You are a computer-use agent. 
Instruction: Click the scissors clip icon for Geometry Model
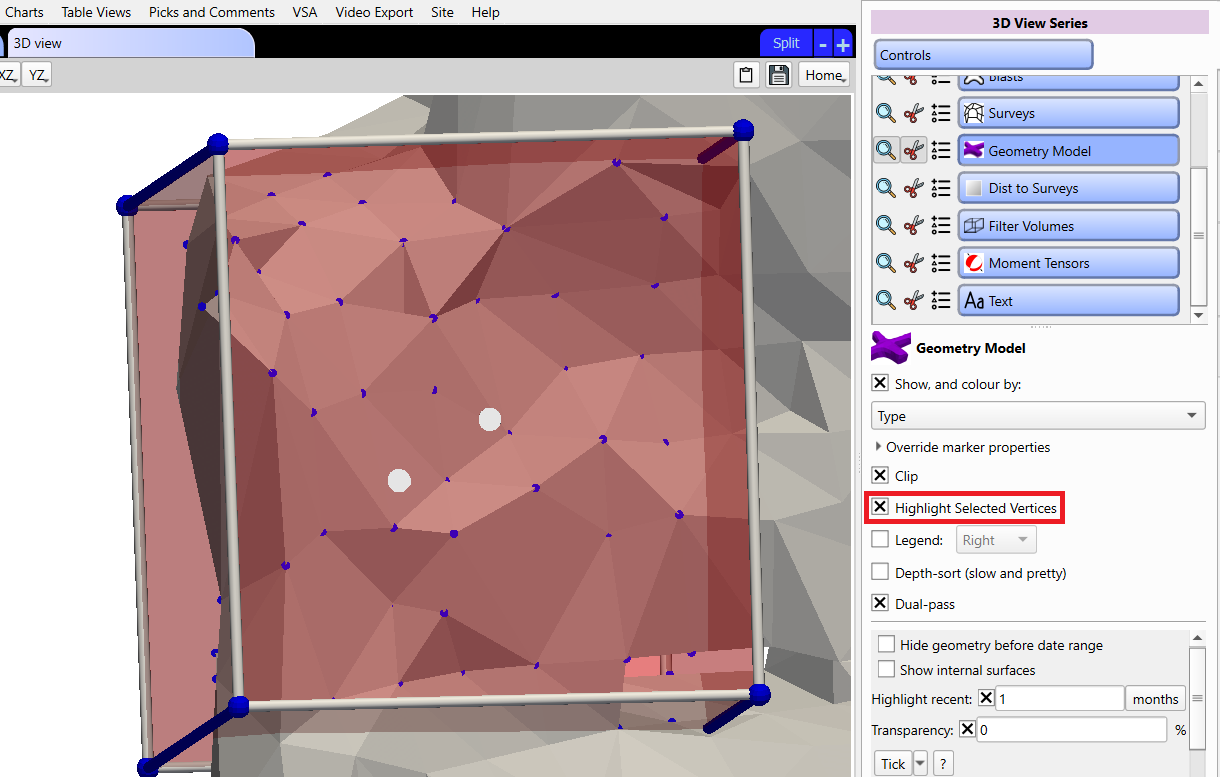point(913,151)
